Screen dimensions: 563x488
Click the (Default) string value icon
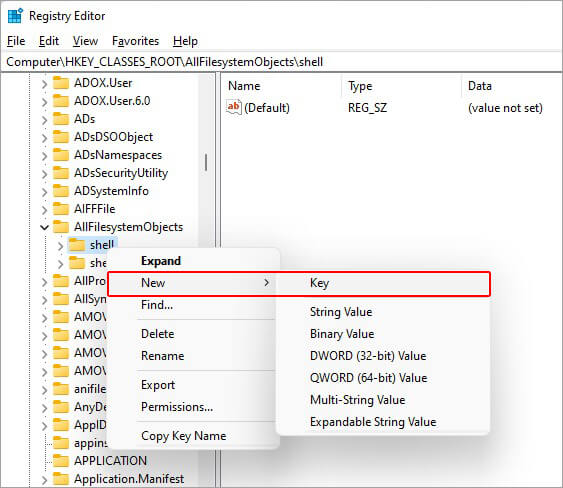click(233, 107)
